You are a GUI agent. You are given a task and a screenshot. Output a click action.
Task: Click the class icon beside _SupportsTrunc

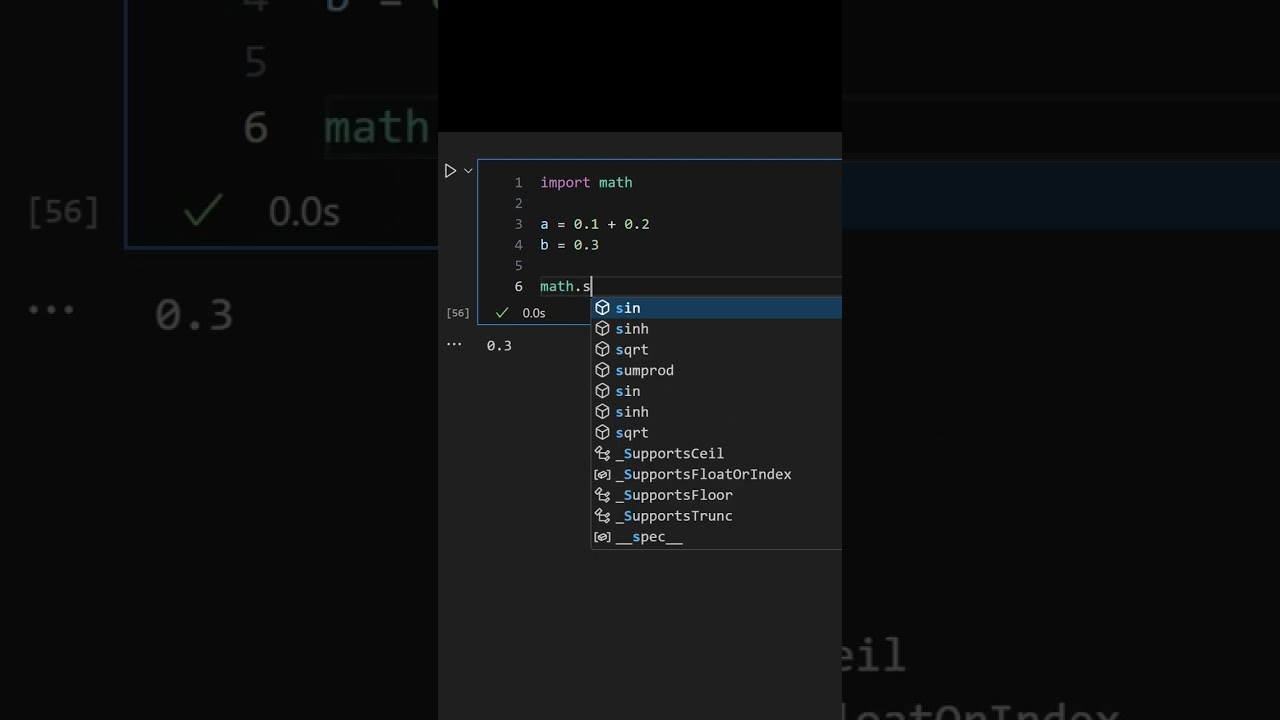click(x=602, y=516)
